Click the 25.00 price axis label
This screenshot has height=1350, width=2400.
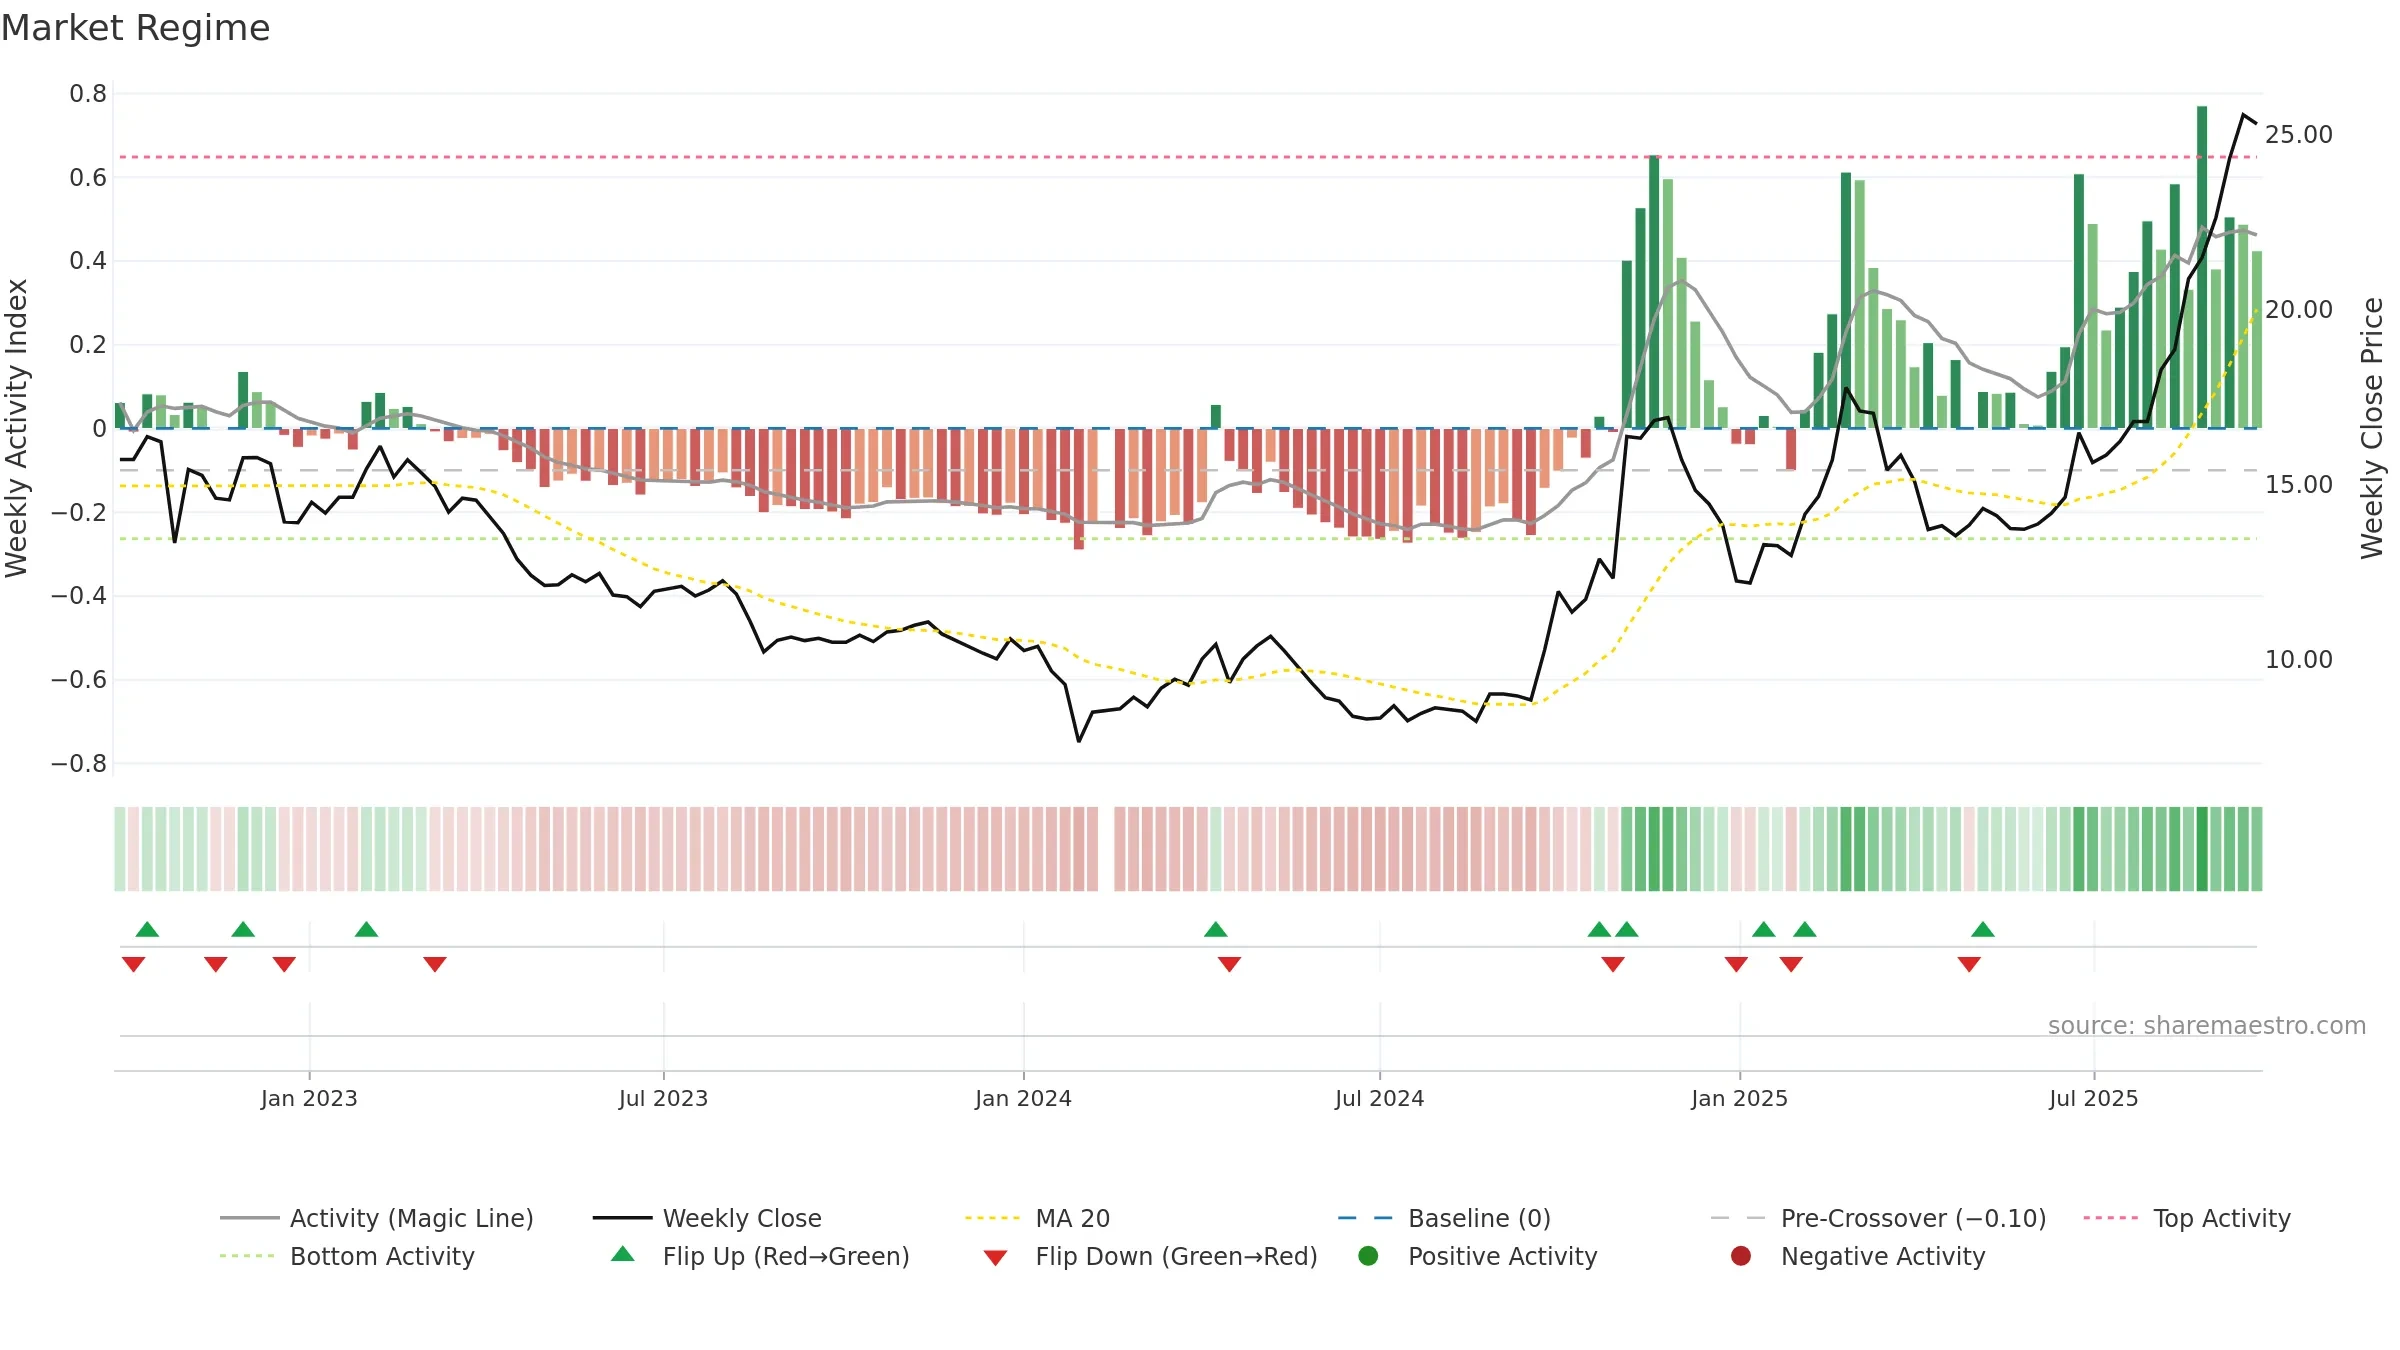[2298, 135]
